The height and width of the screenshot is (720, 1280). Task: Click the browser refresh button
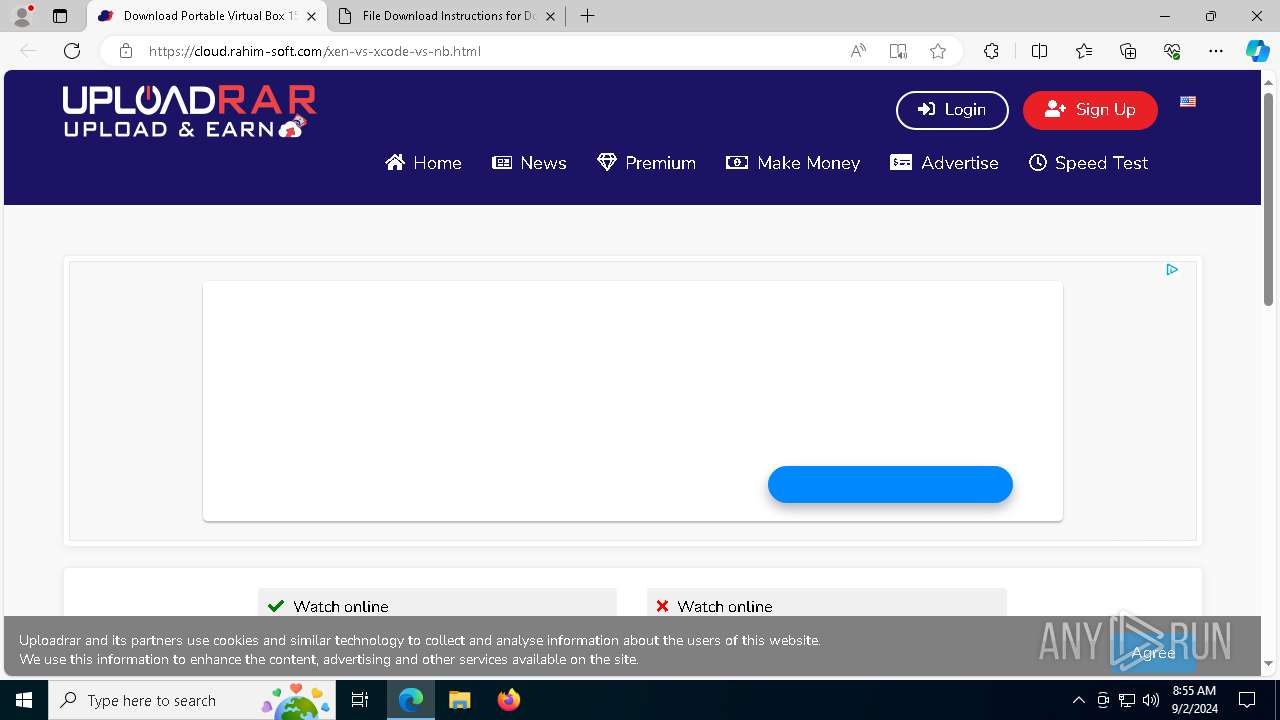coord(72,51)
